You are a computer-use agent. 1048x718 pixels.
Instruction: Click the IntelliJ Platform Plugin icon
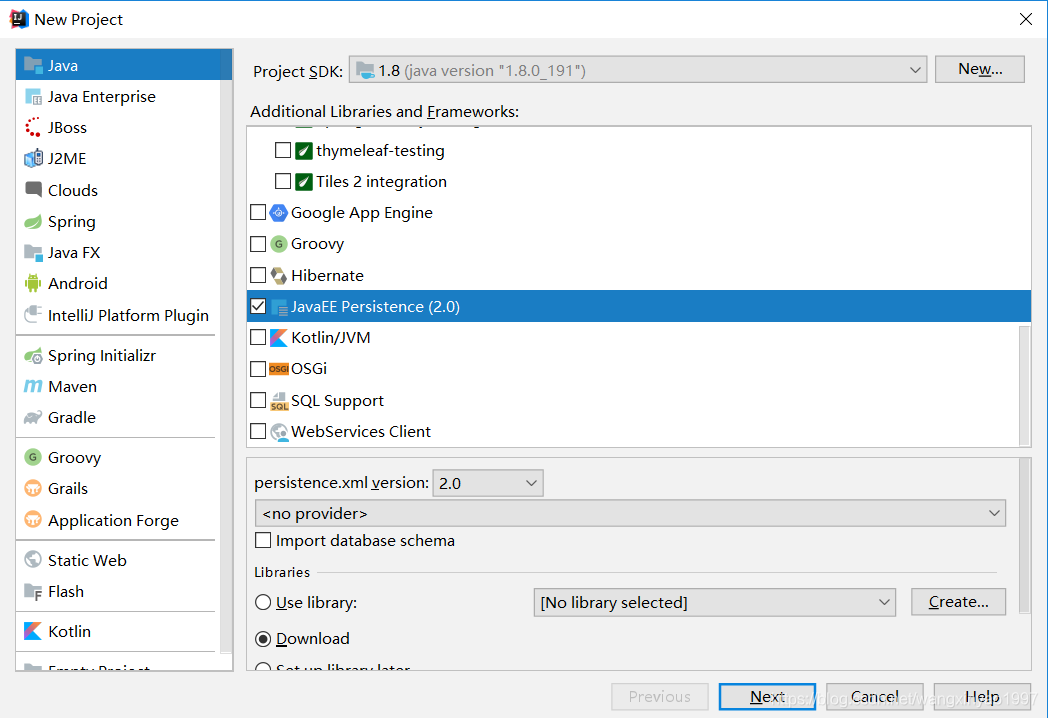click(x=33, y=315)
